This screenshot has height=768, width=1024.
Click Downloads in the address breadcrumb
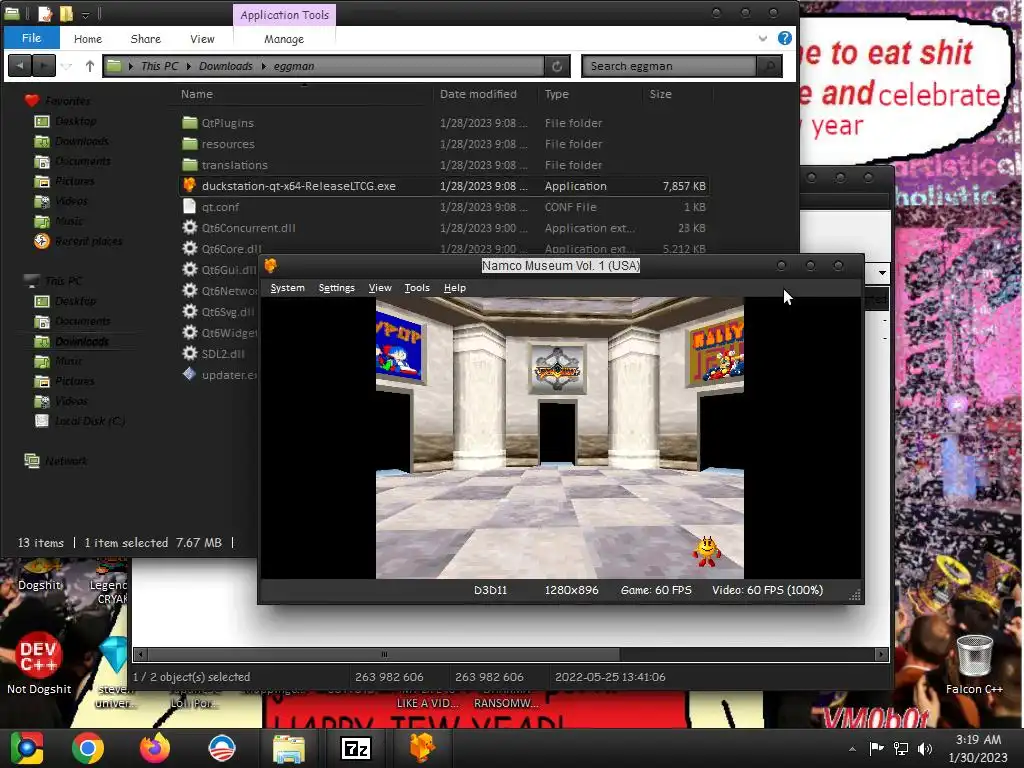pyautogui.click(x=225, y=66)
